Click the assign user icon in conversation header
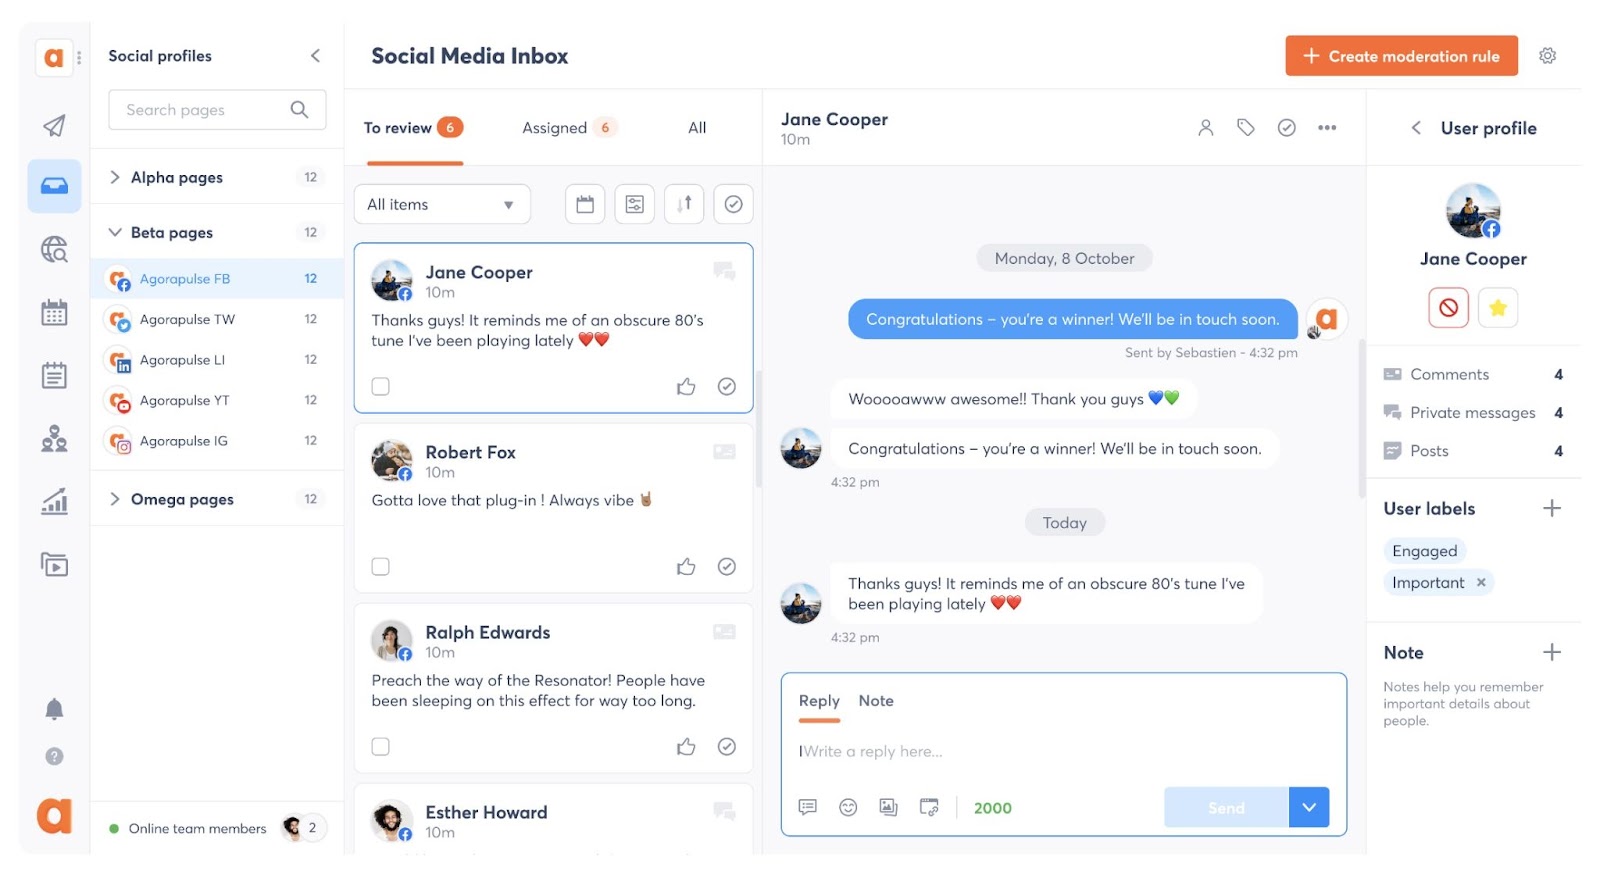 (1205, 127)
